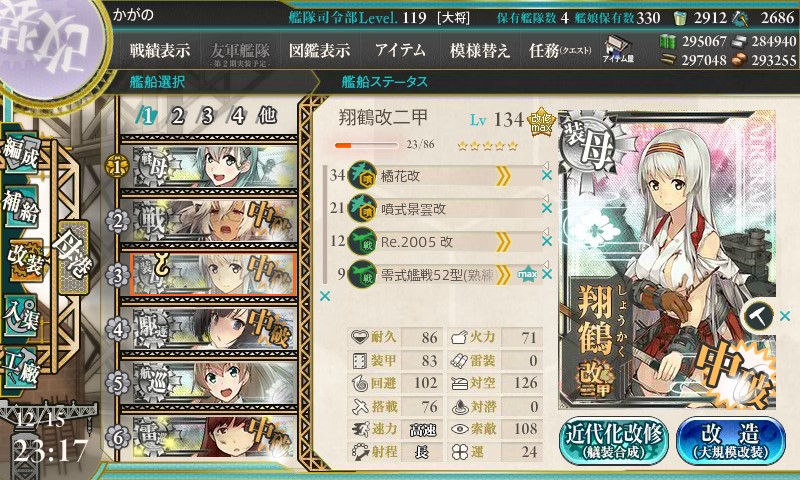Remove 噴式景雲改 with its X mark
Image resolution: width=800 pixels, height=480 pixels.
tap(546, 208)
